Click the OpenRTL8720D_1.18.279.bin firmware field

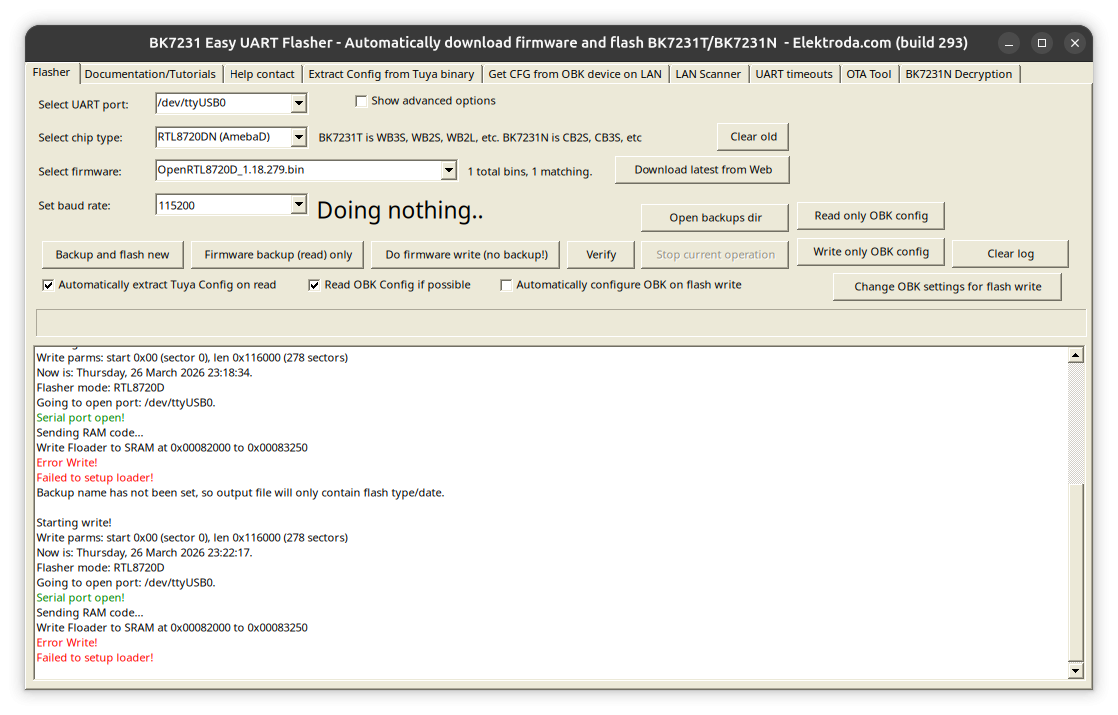tap(298, 170)
